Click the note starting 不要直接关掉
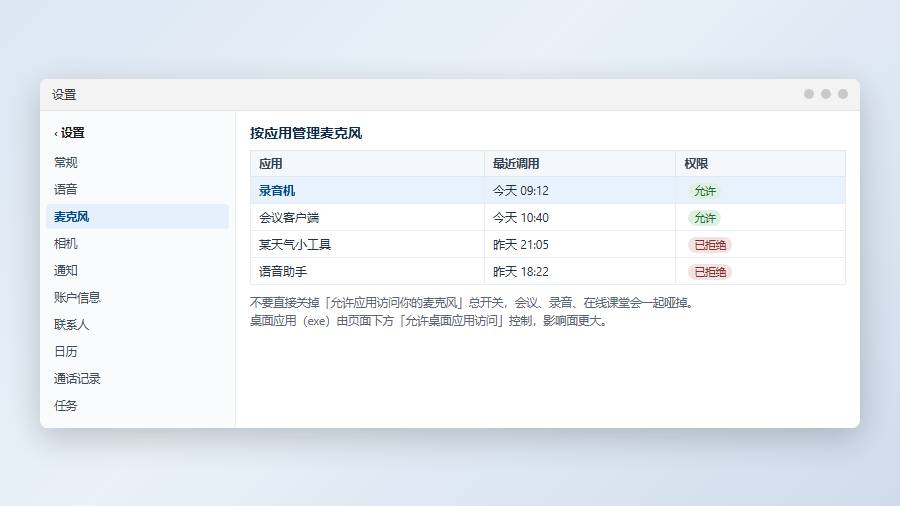 click(473, 302)
